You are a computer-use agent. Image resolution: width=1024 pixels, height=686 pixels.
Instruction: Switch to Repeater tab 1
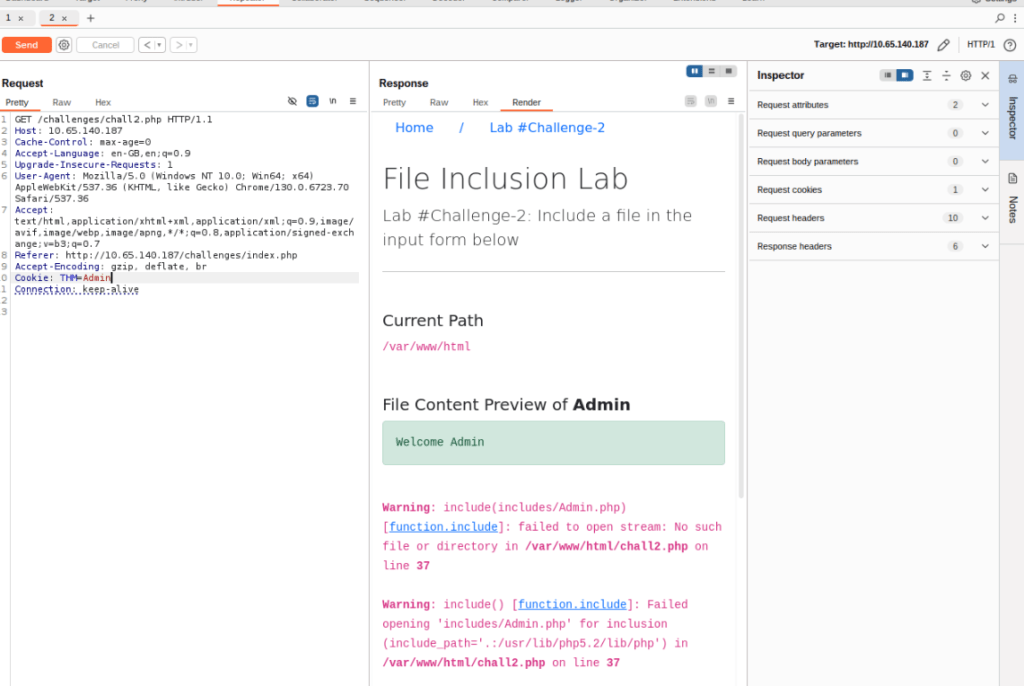point(8,18)
